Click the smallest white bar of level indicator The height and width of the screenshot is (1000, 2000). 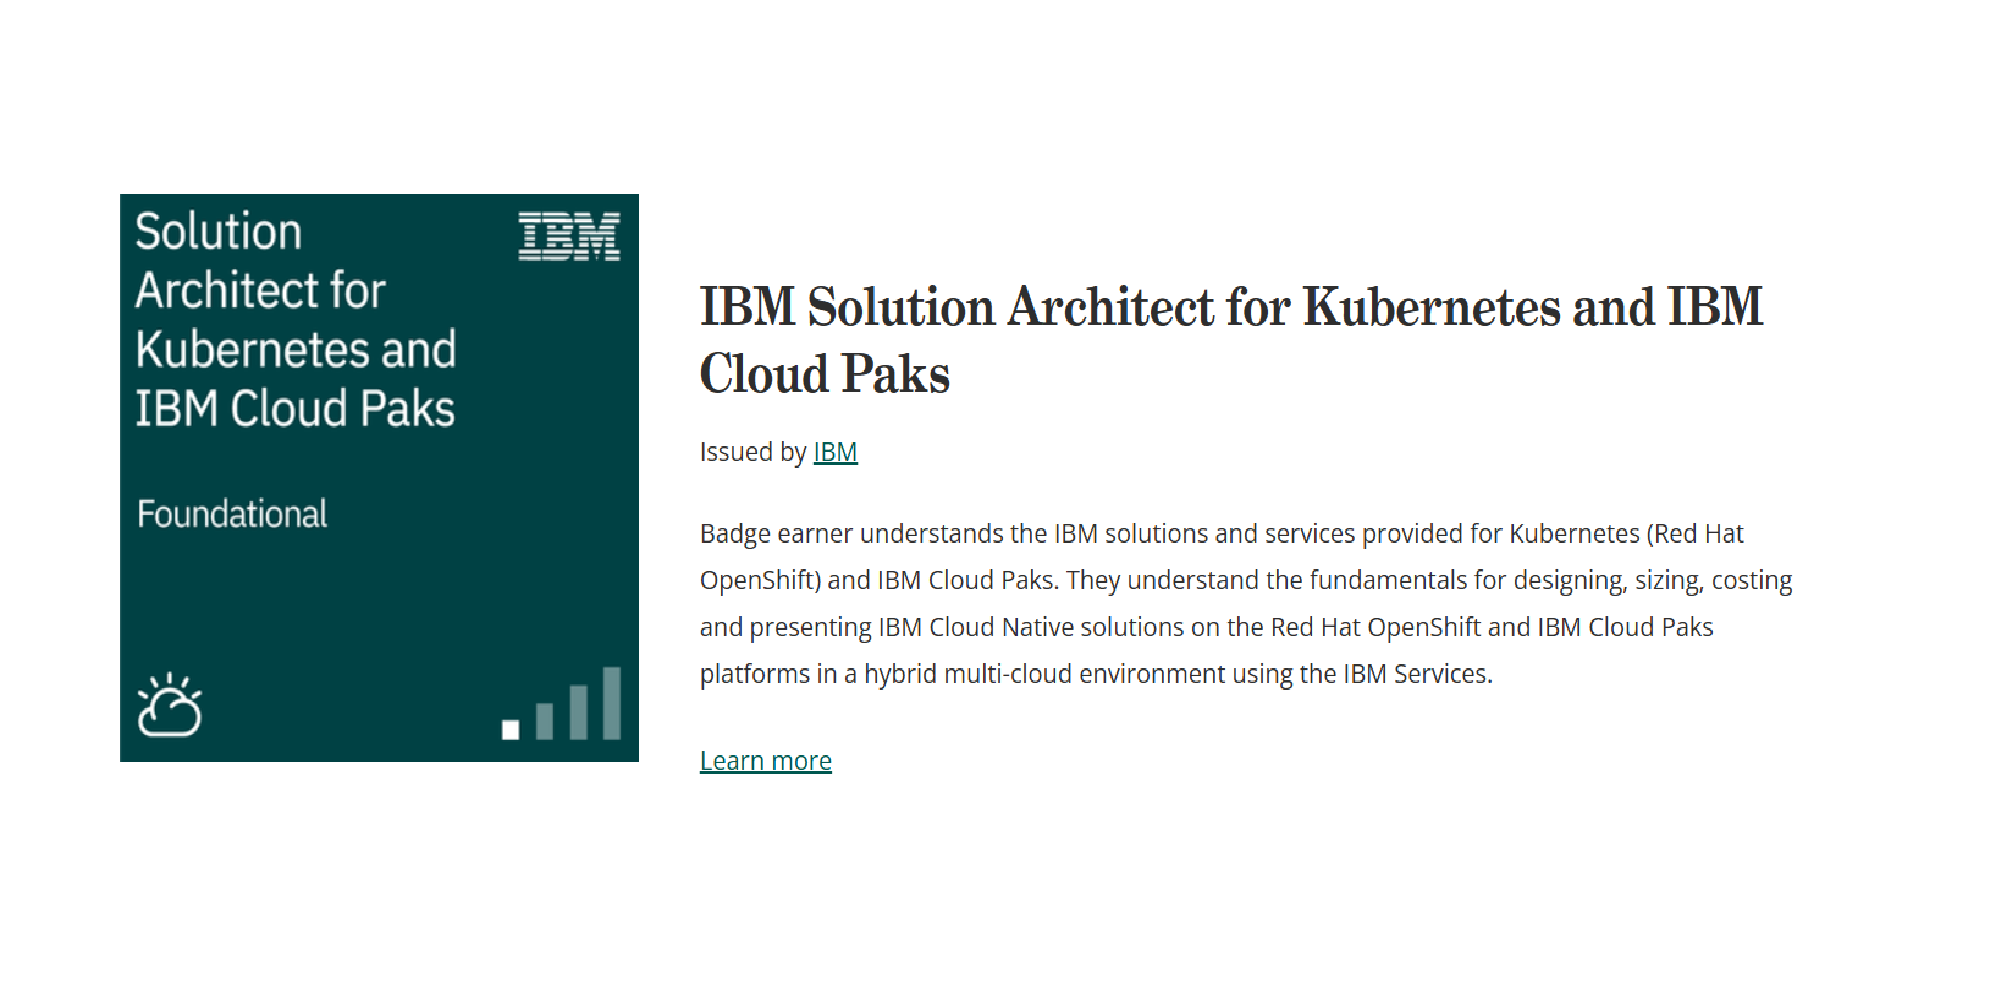tap(510, 729)
